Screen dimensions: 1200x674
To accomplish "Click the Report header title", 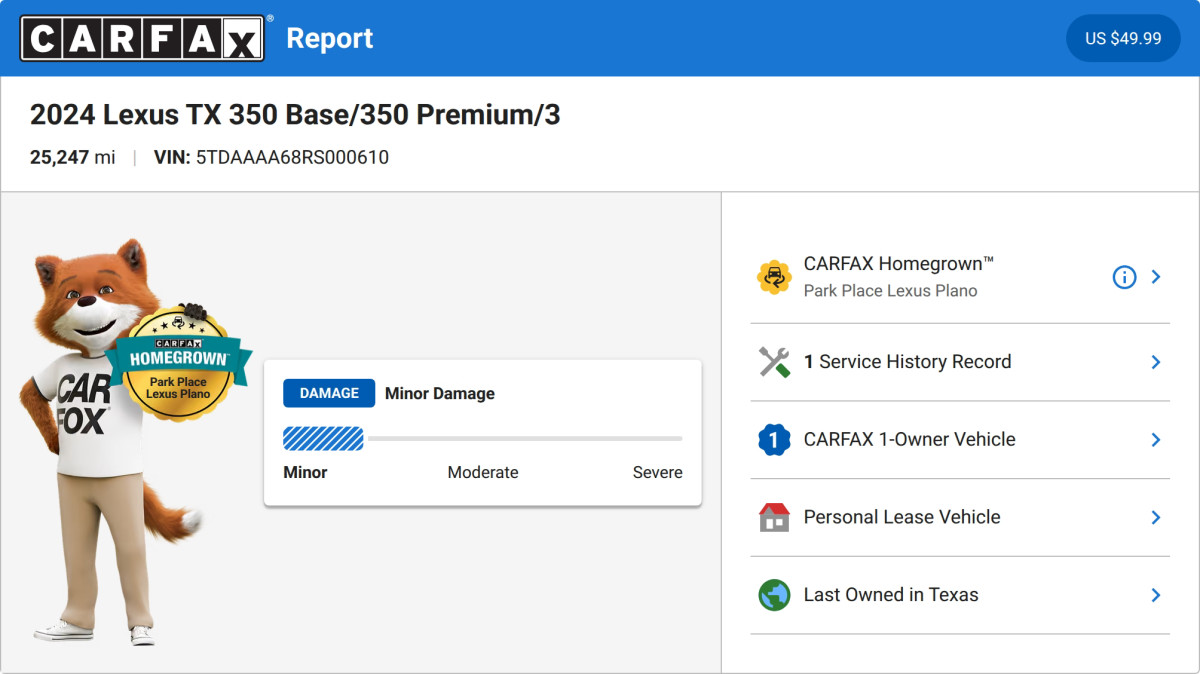I will pyautogui.click(x=330, y=38).
